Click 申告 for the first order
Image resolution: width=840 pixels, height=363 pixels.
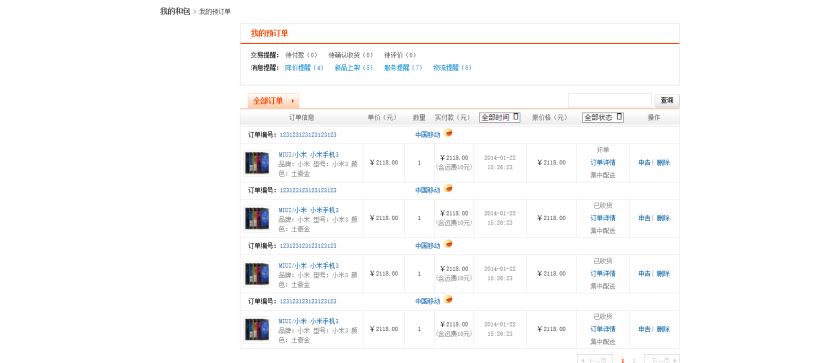644,163
